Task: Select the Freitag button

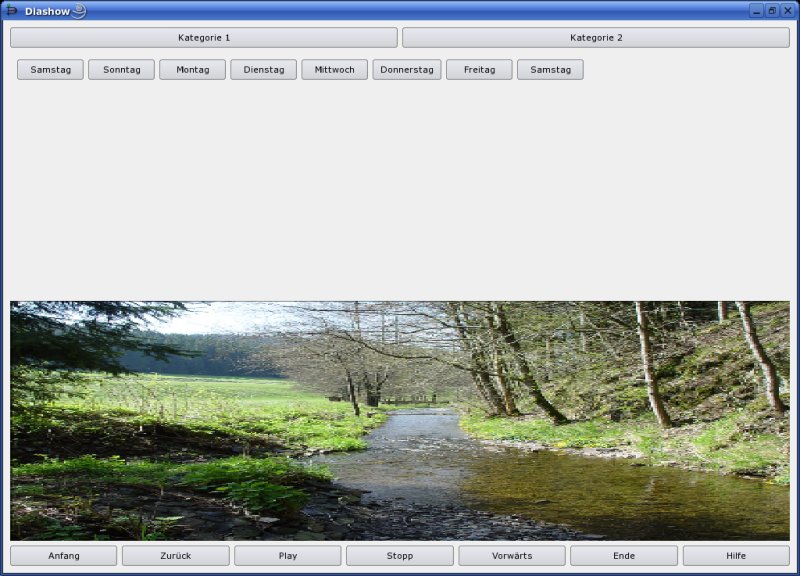Action: tap(479, 70)
